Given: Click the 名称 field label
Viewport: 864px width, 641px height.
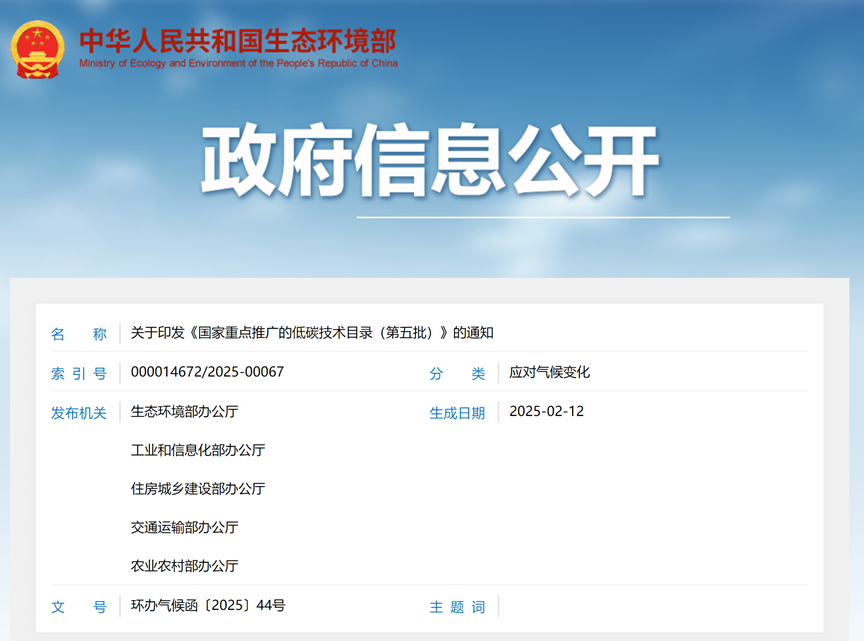Looking at the screenshot, I should click(78, 335).
